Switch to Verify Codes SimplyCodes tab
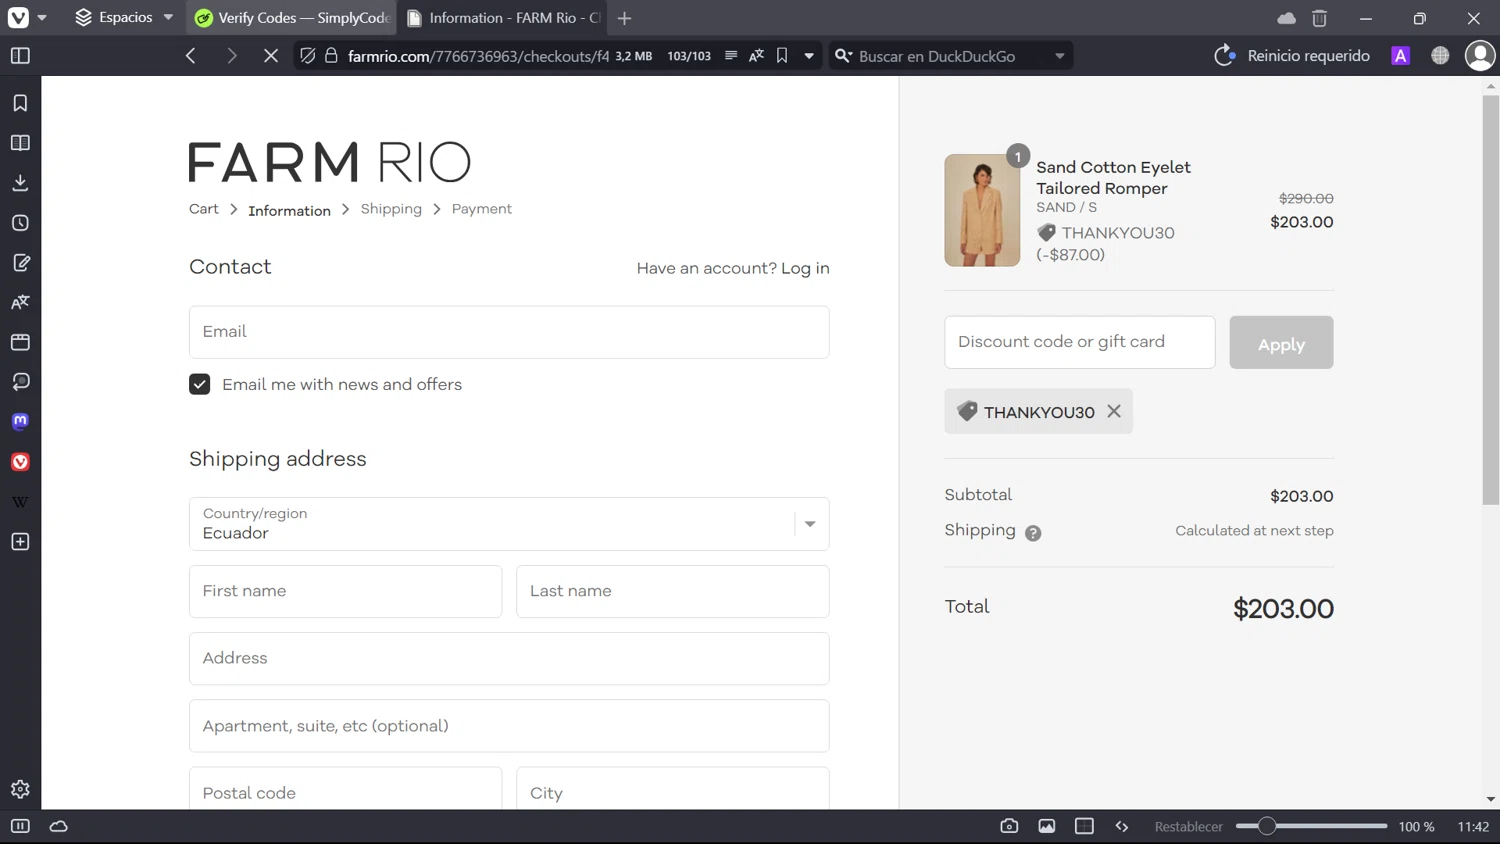The image size is (1500, 844). (x=291, y=18)
